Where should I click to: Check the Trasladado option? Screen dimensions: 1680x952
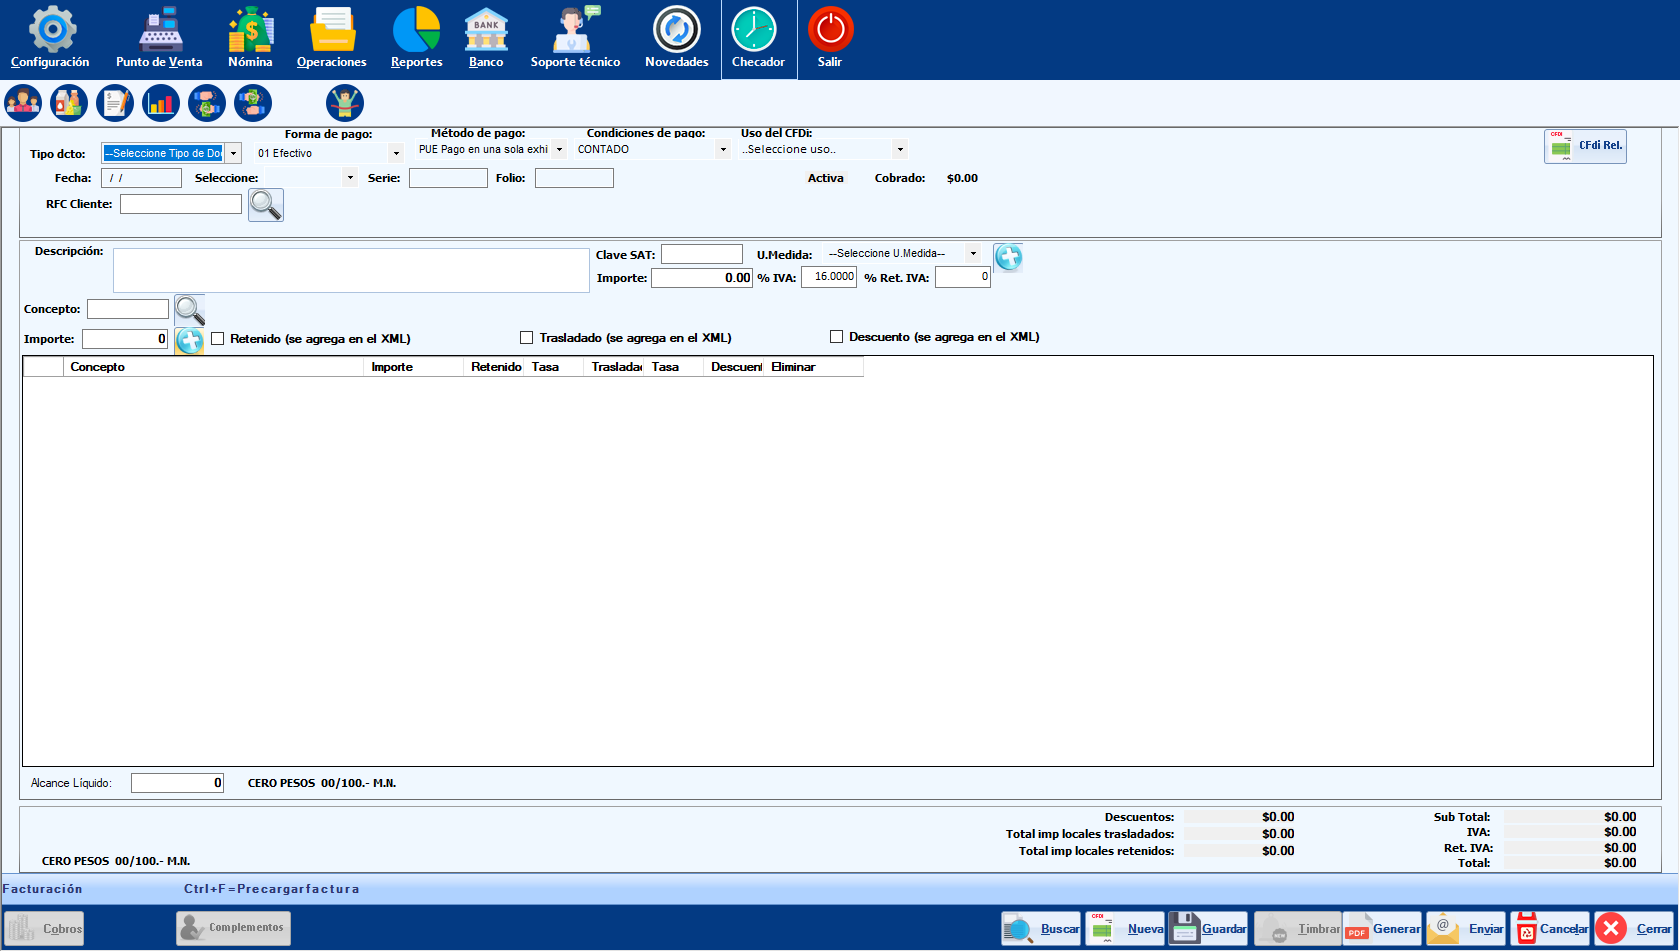click(x=527, y=338)
